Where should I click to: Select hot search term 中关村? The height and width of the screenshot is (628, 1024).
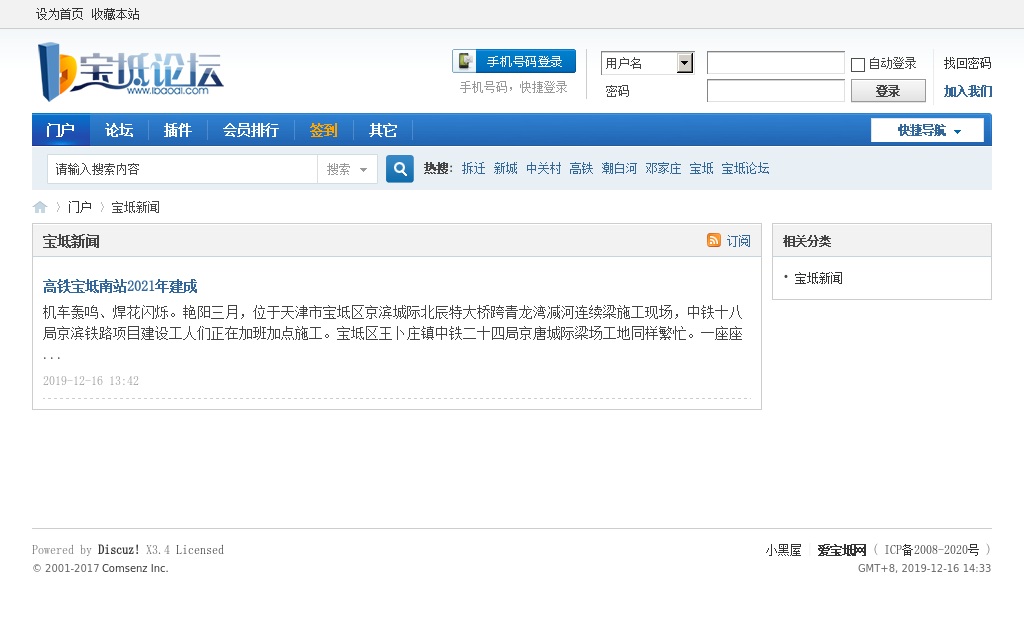pyautogui.click(x=543, y=168)
